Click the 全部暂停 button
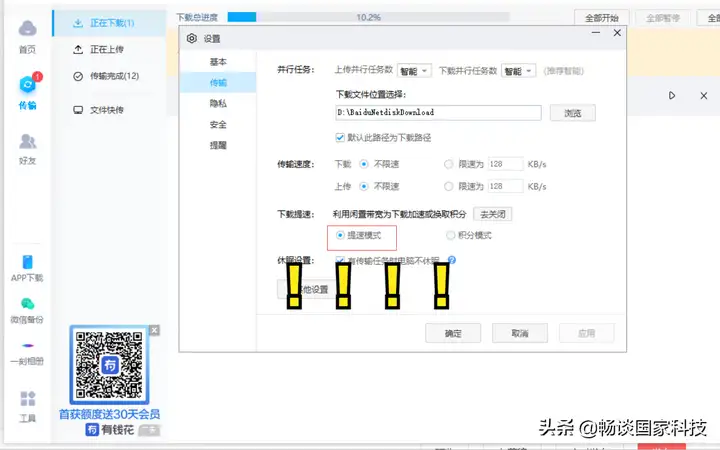Screen dimensions: 720x450 (x=663, y=18)
